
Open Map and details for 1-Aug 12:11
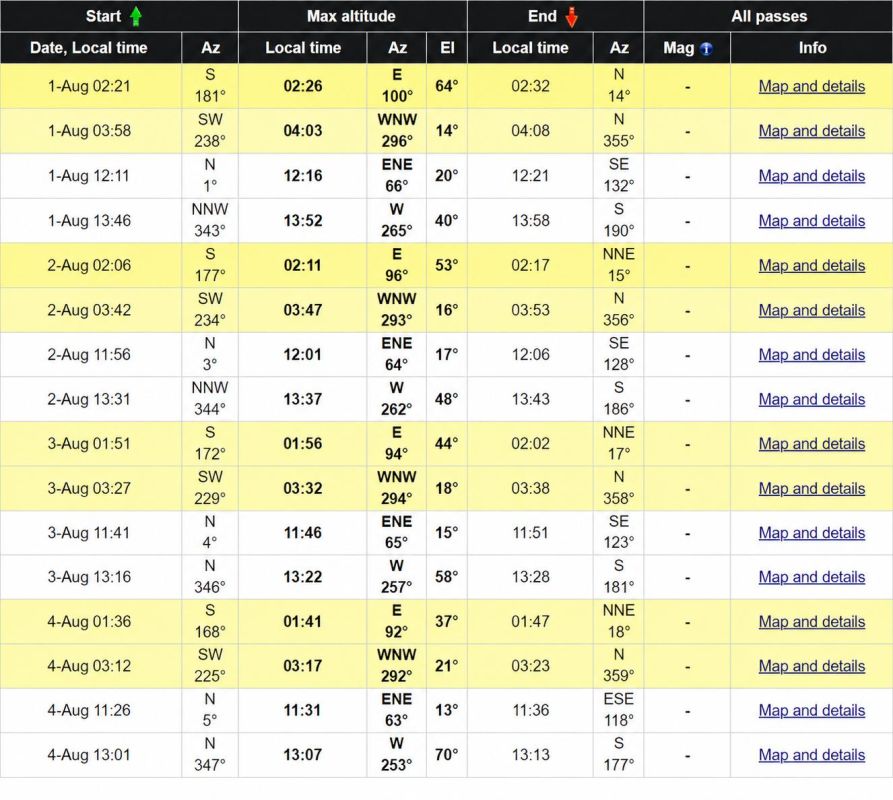(x=812, y=175)
